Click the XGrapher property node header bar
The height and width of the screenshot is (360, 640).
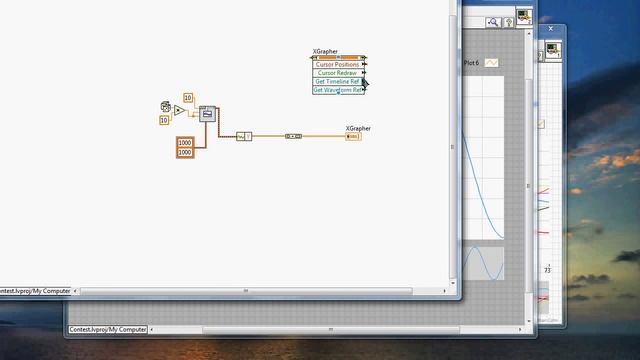(338, 58)
